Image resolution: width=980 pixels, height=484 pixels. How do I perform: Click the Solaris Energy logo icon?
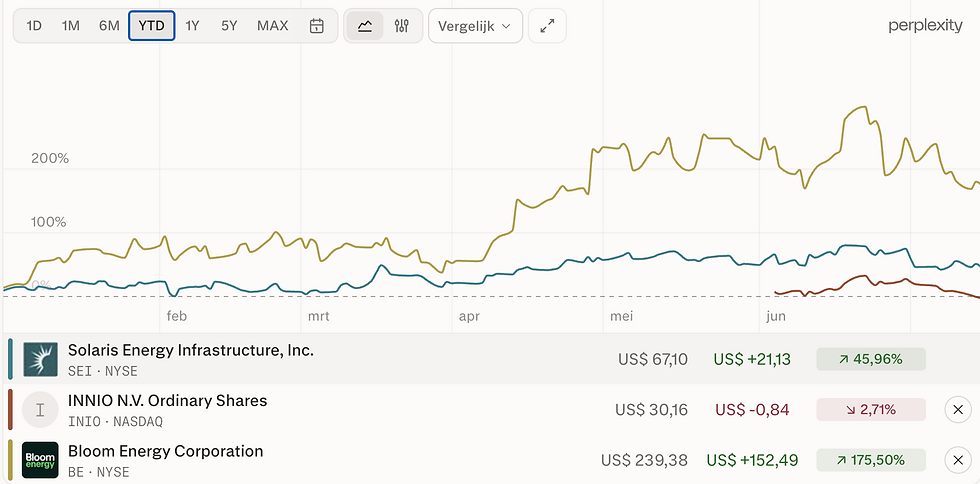41,359
